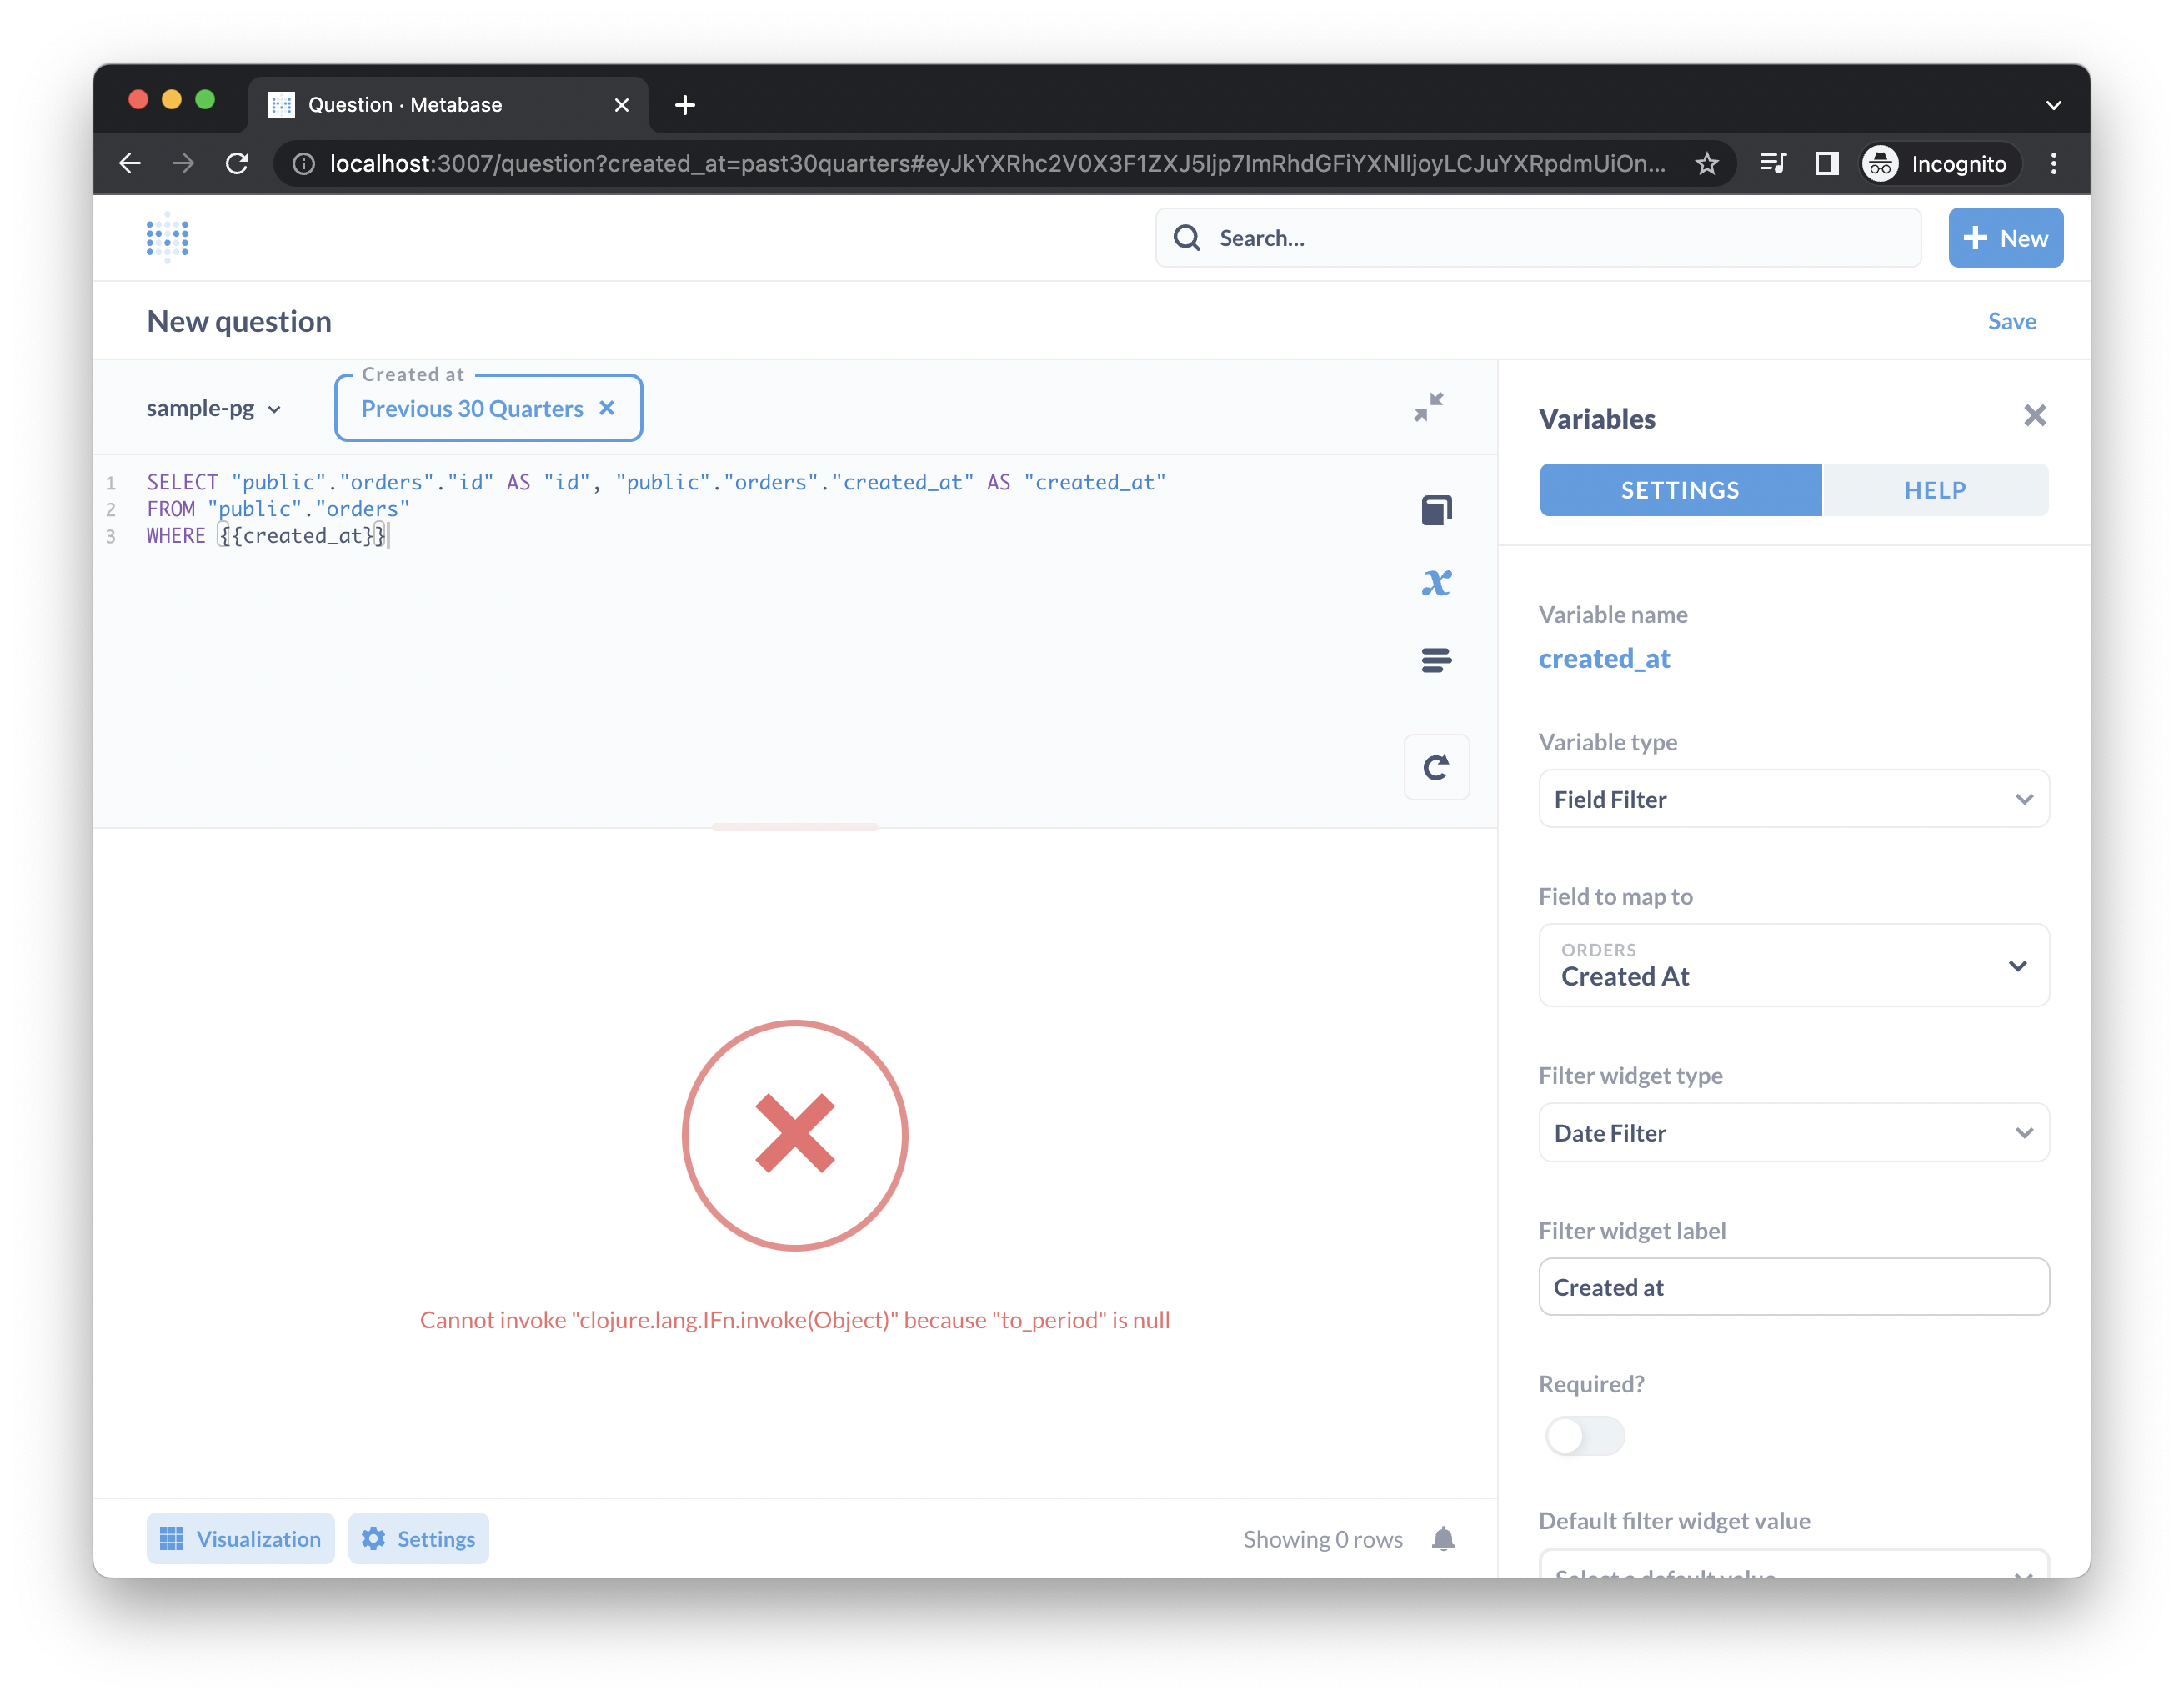Open the SQL snippets icon

click(1436, 660)
